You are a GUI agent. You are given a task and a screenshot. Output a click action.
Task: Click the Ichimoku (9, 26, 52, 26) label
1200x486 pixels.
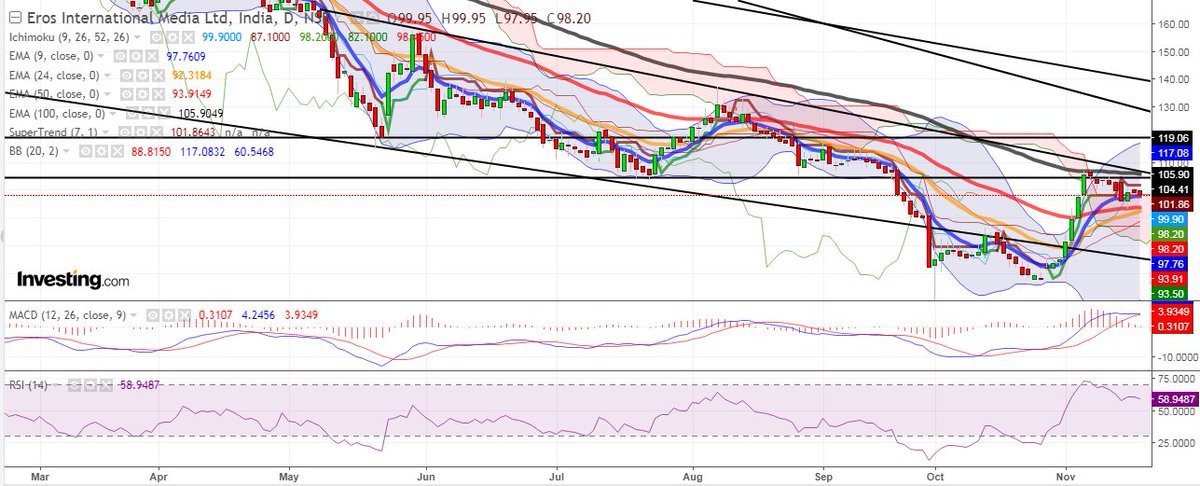coord(69,37)
